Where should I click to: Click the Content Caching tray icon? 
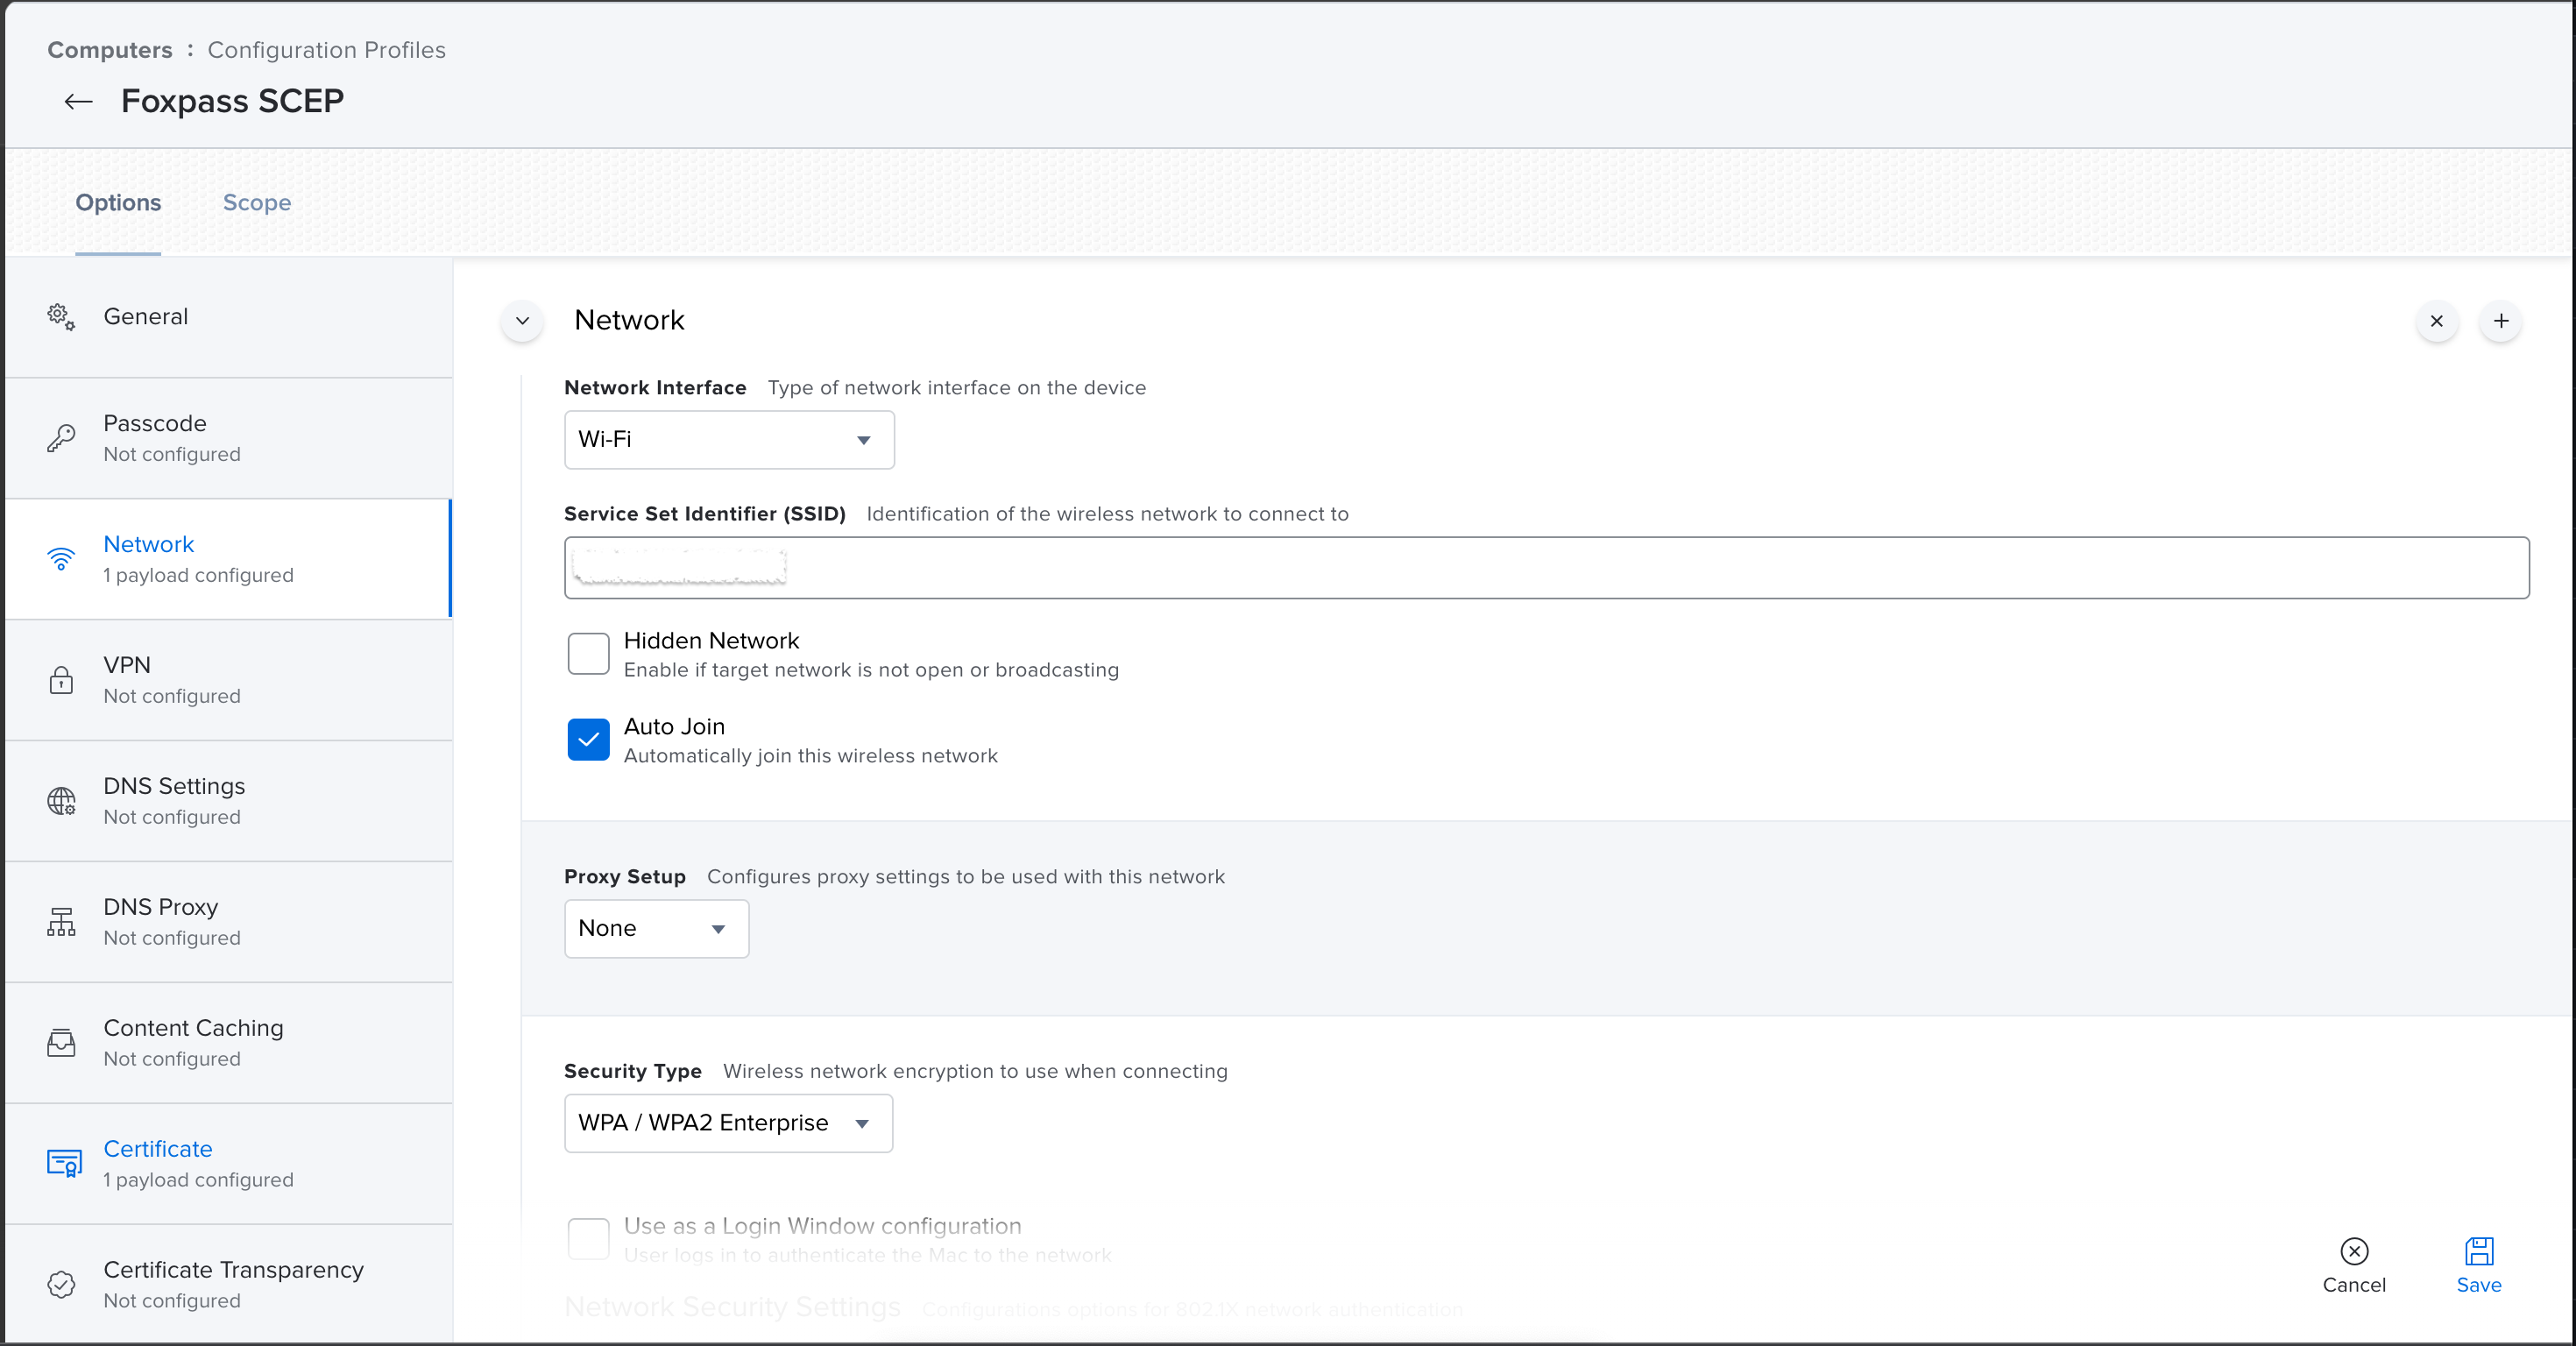[x=61, y=1043]
